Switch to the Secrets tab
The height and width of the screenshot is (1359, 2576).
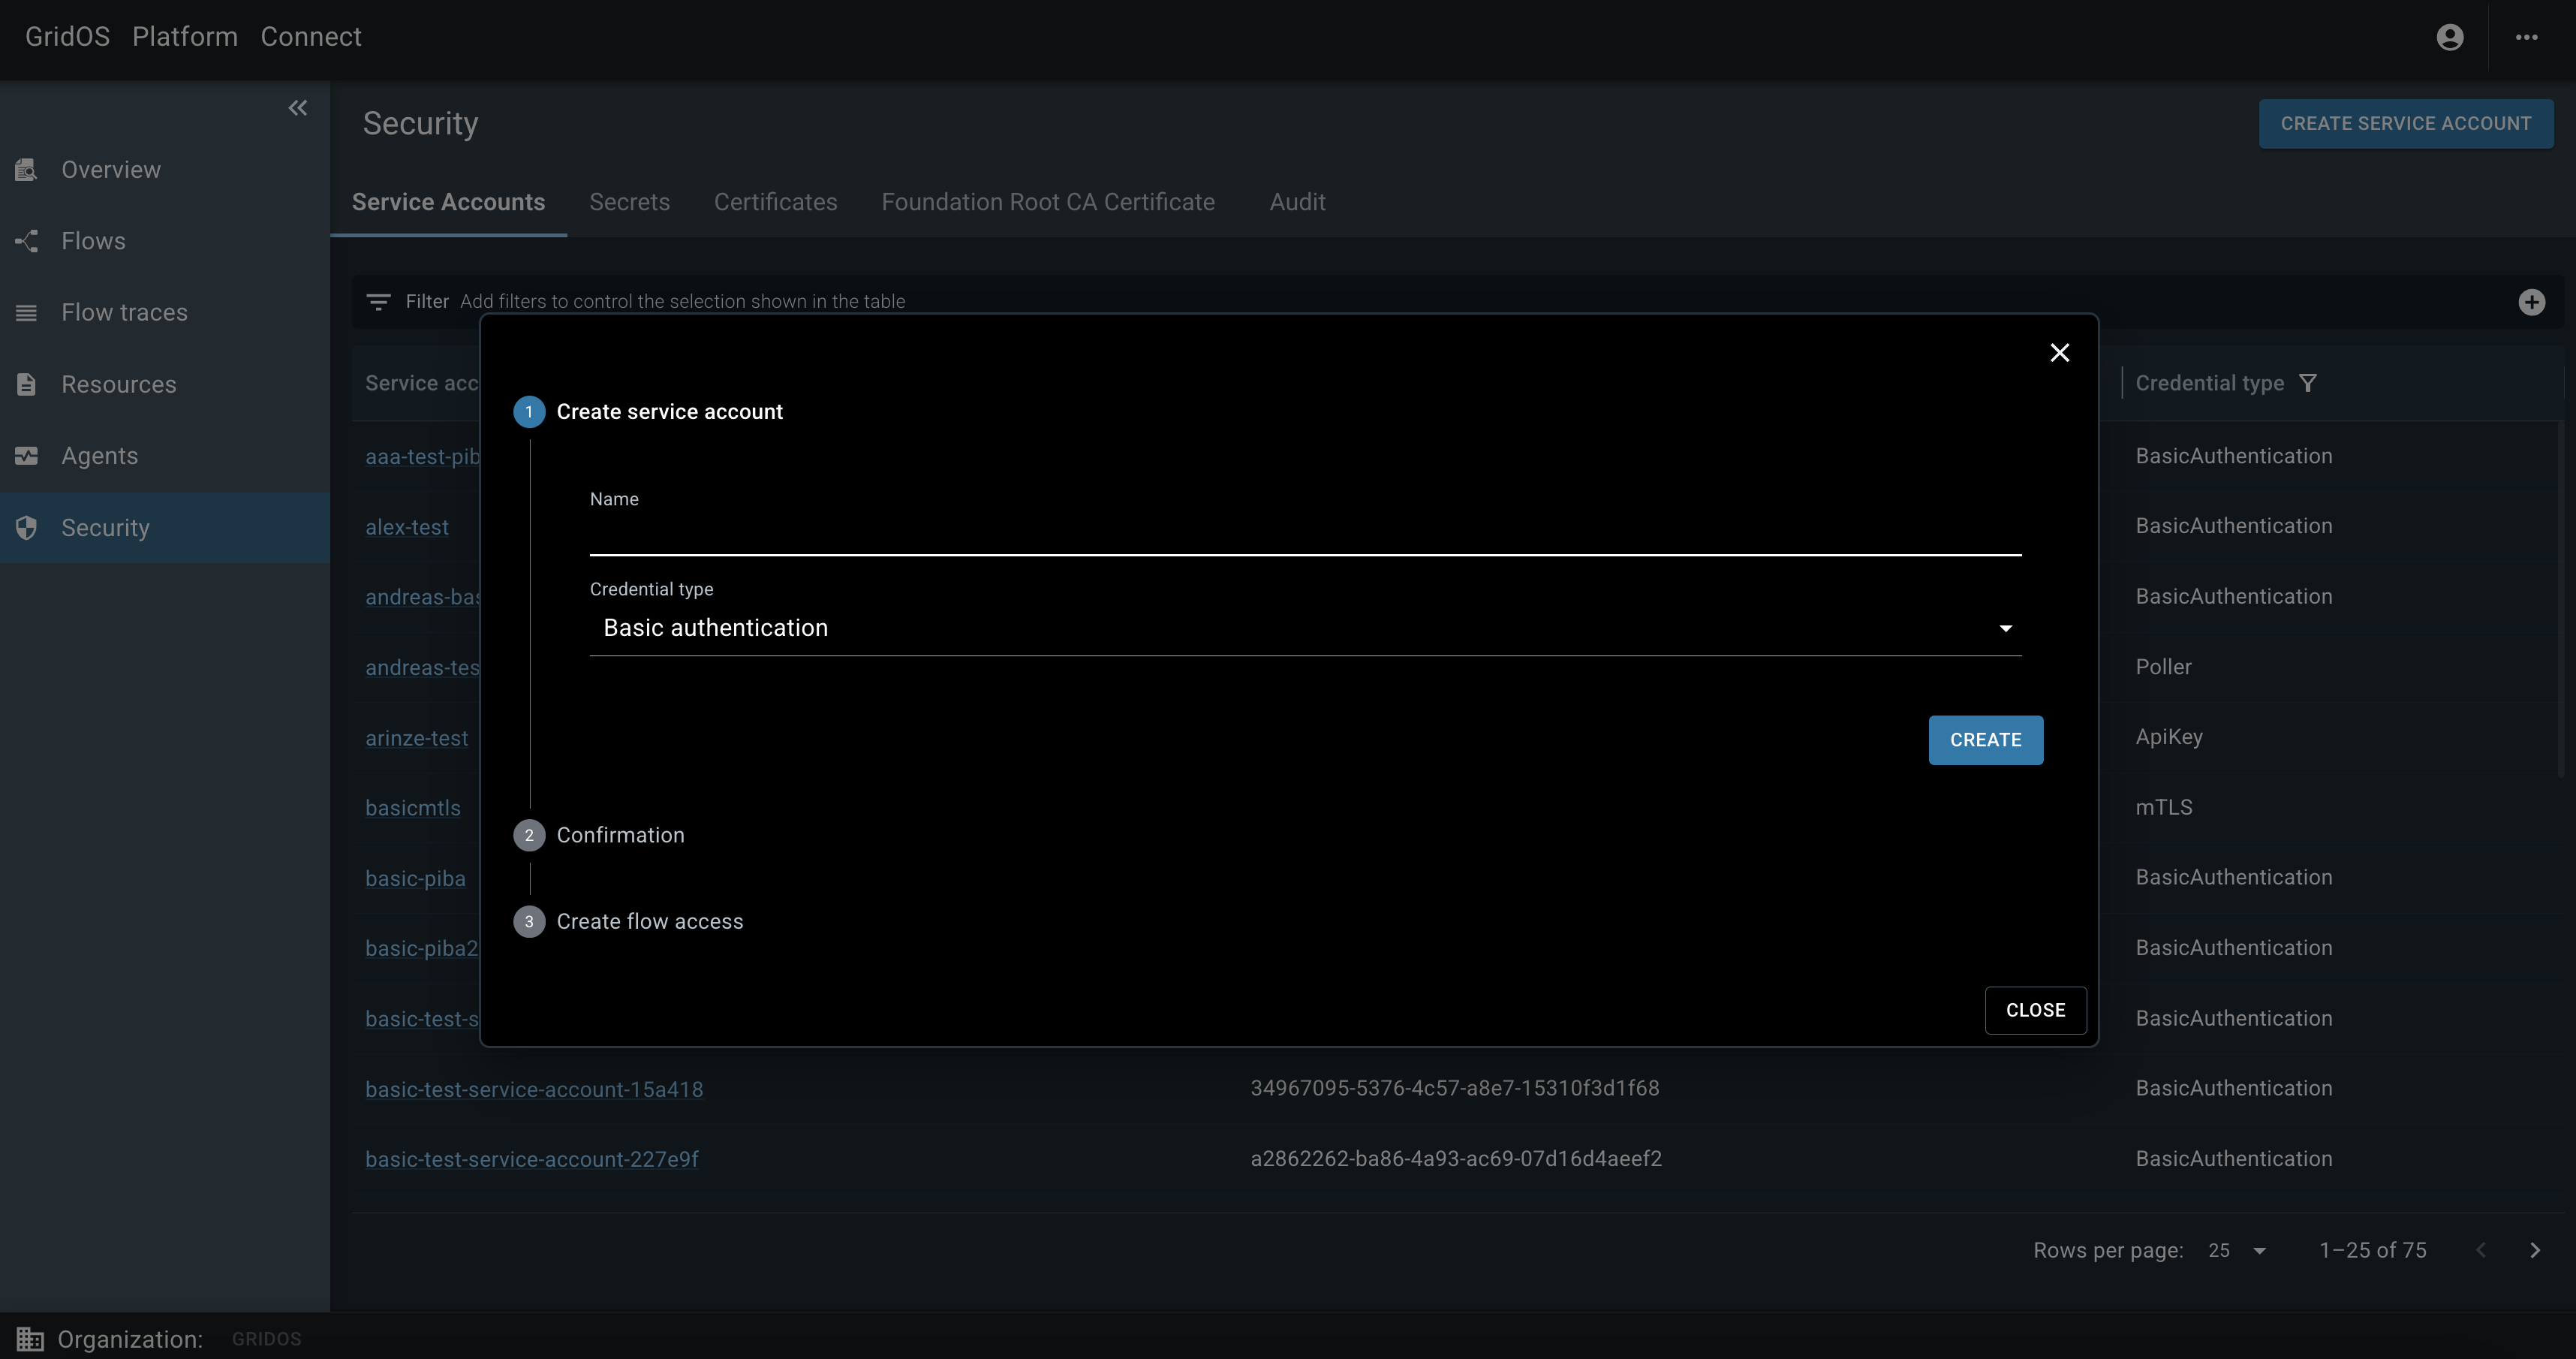point(629,202)
